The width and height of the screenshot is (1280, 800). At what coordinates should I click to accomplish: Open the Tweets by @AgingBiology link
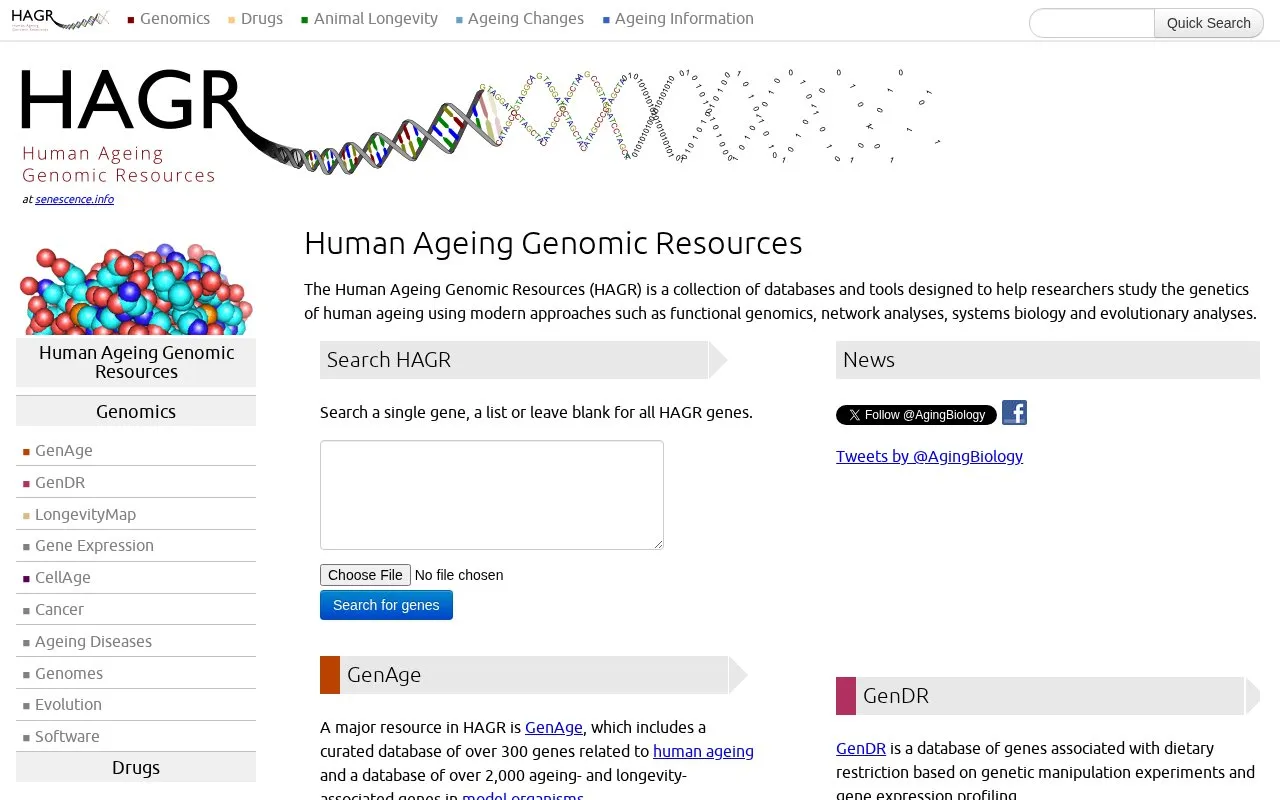929,456
